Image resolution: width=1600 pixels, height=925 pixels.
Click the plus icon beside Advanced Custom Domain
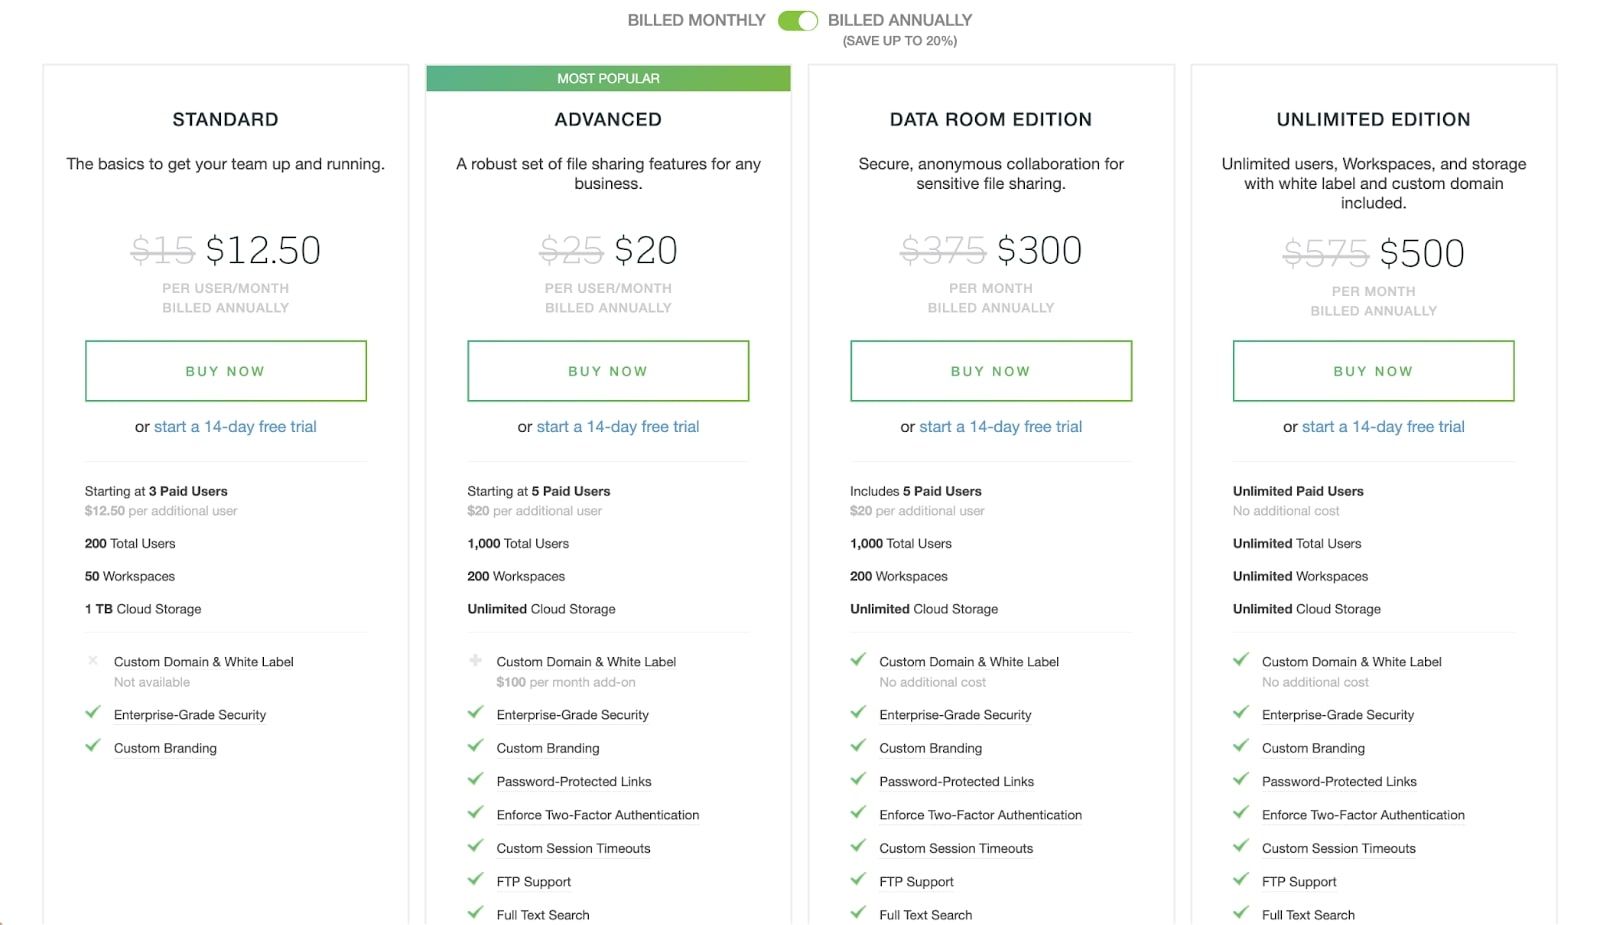(x=476, y=661)
